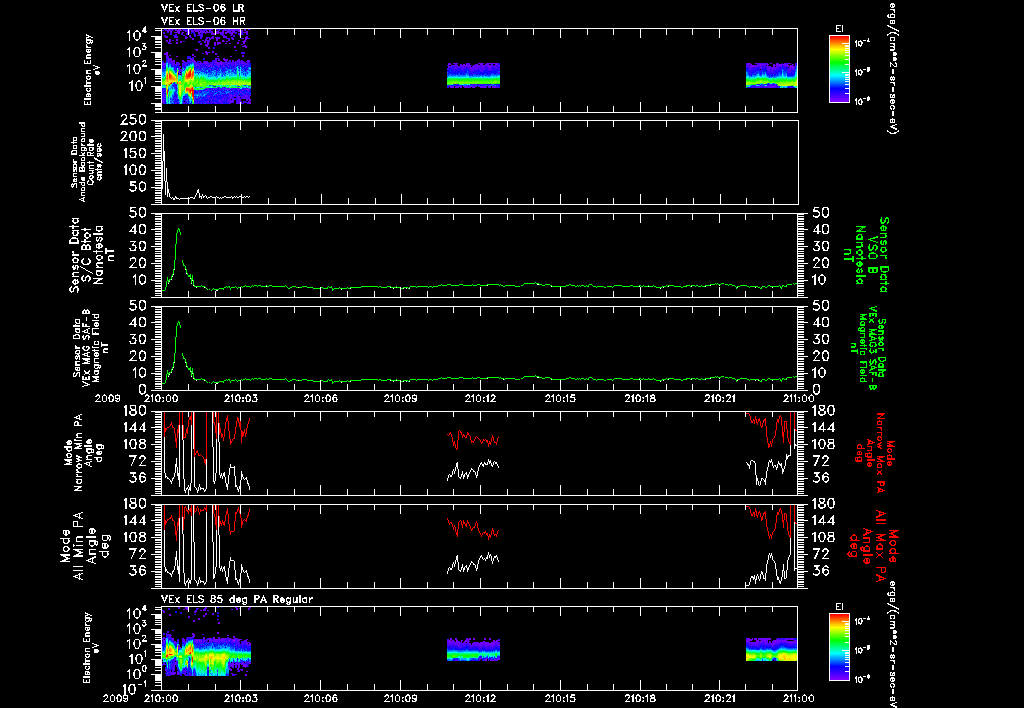Click '211:00' on the time axis under the 85 deg PA spectrogram
This screenshot has width=1024, height=708.
point(797,698)
